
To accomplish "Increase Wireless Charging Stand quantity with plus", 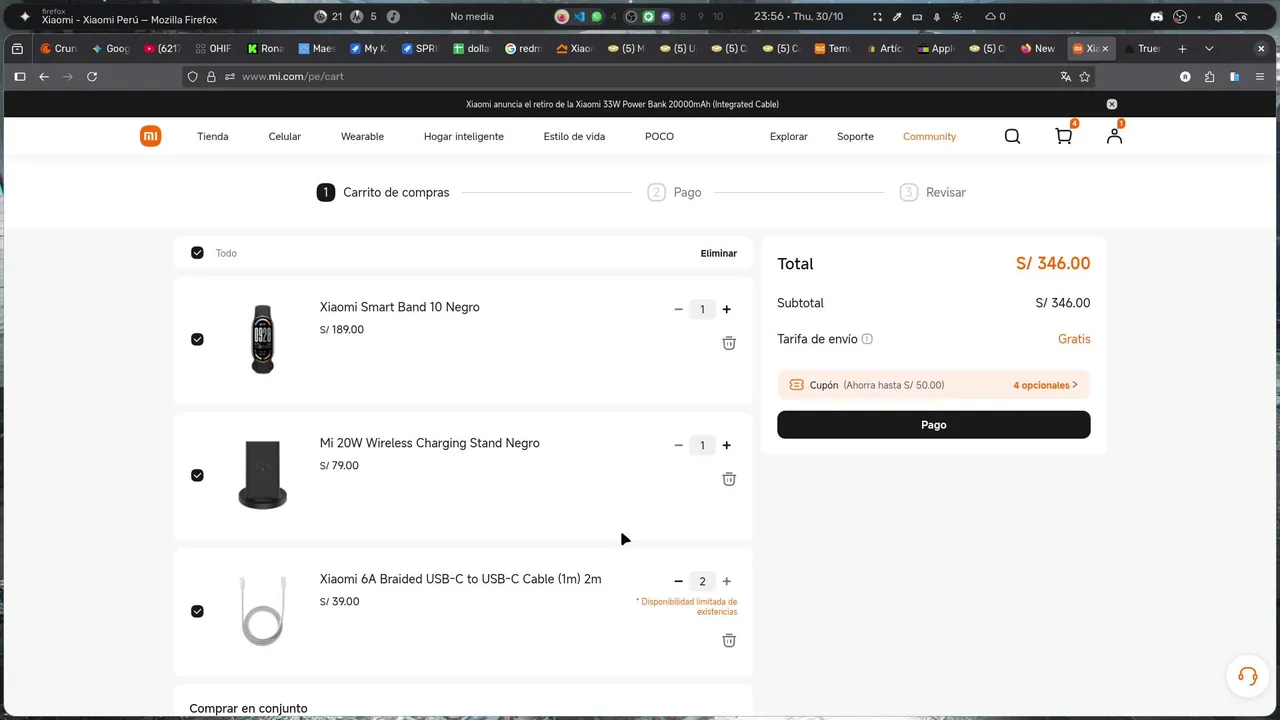I will click(x=727, y=446).
